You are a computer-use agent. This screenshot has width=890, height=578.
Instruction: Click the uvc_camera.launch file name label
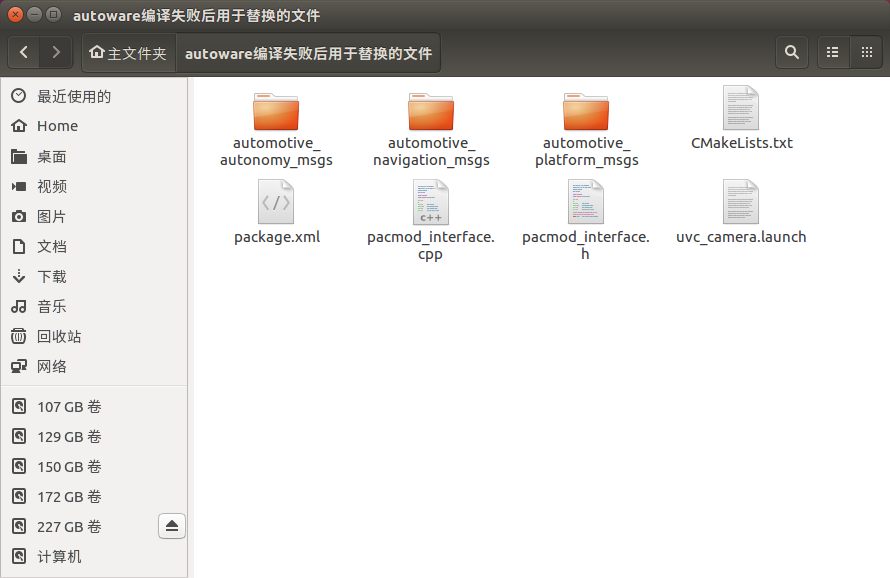coord(741,237)
